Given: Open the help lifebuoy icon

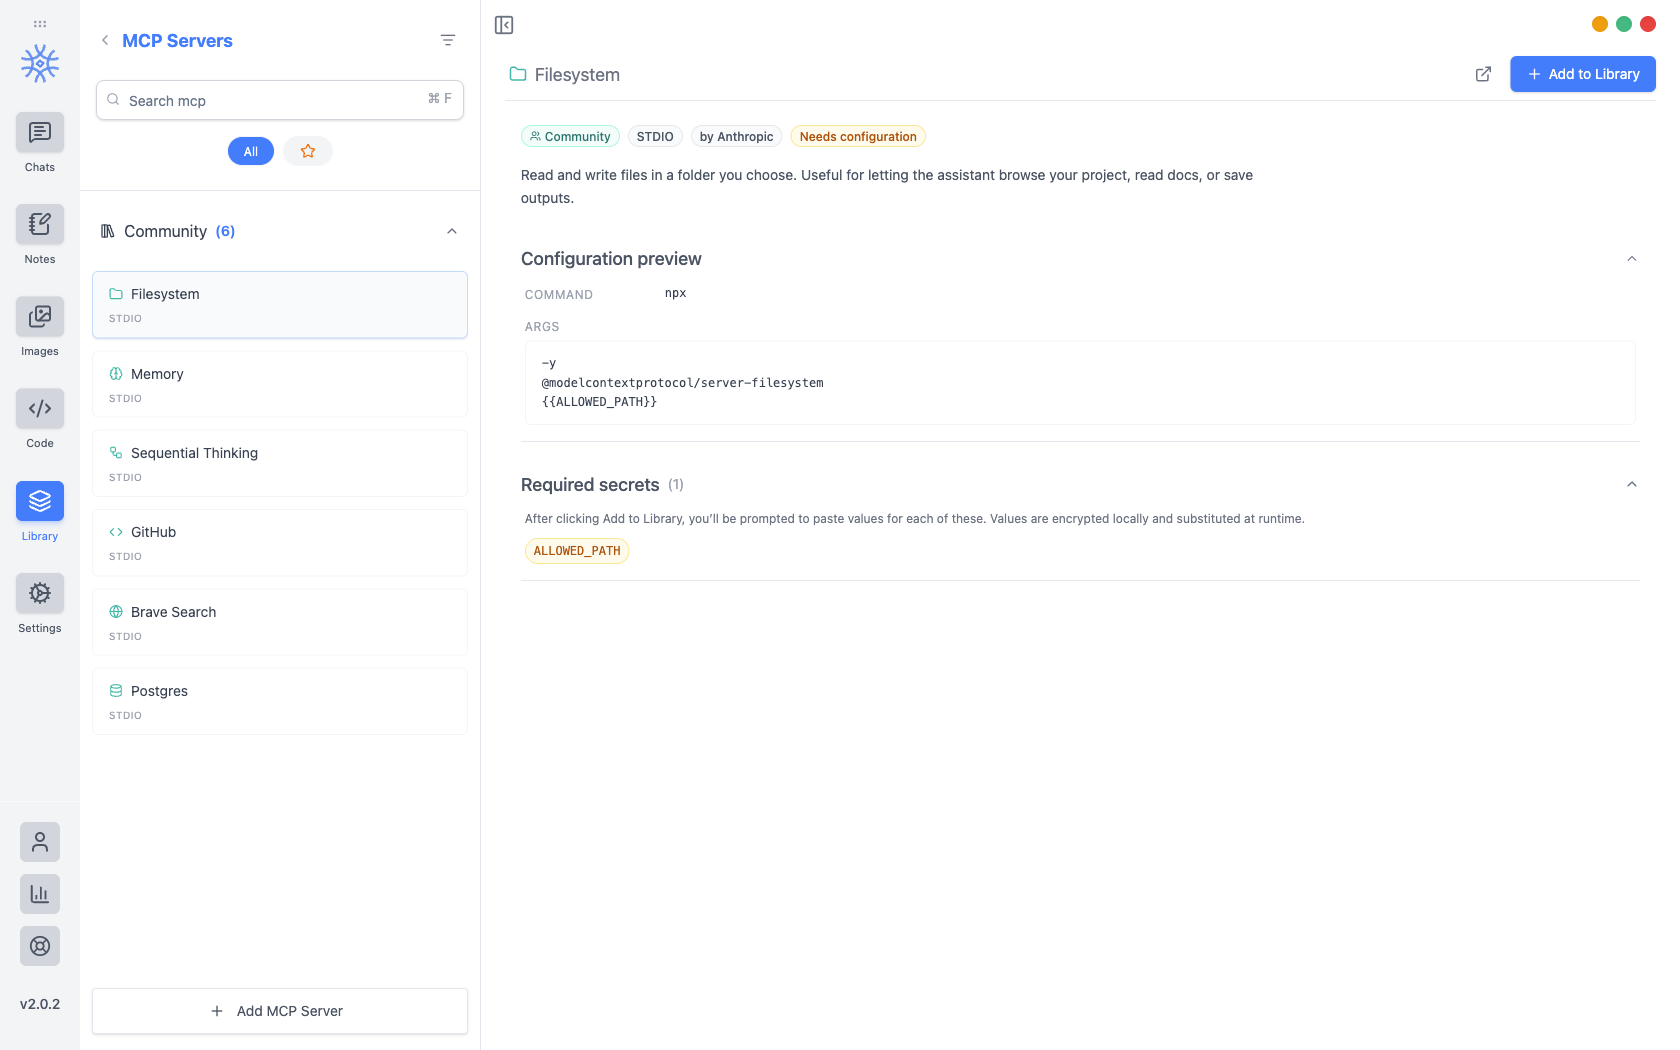Looking at the screenshot, I should [40, 946].
